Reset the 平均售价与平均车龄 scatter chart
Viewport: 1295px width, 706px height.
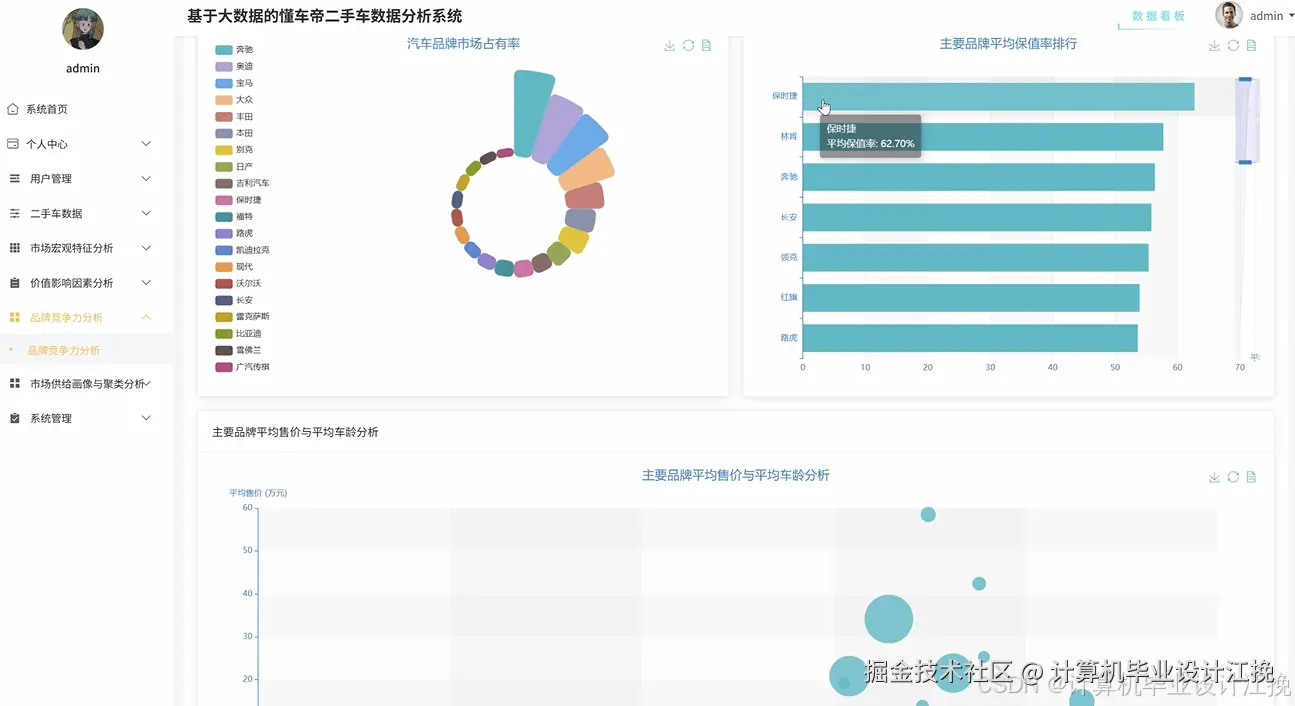(x=1233, y=477)
